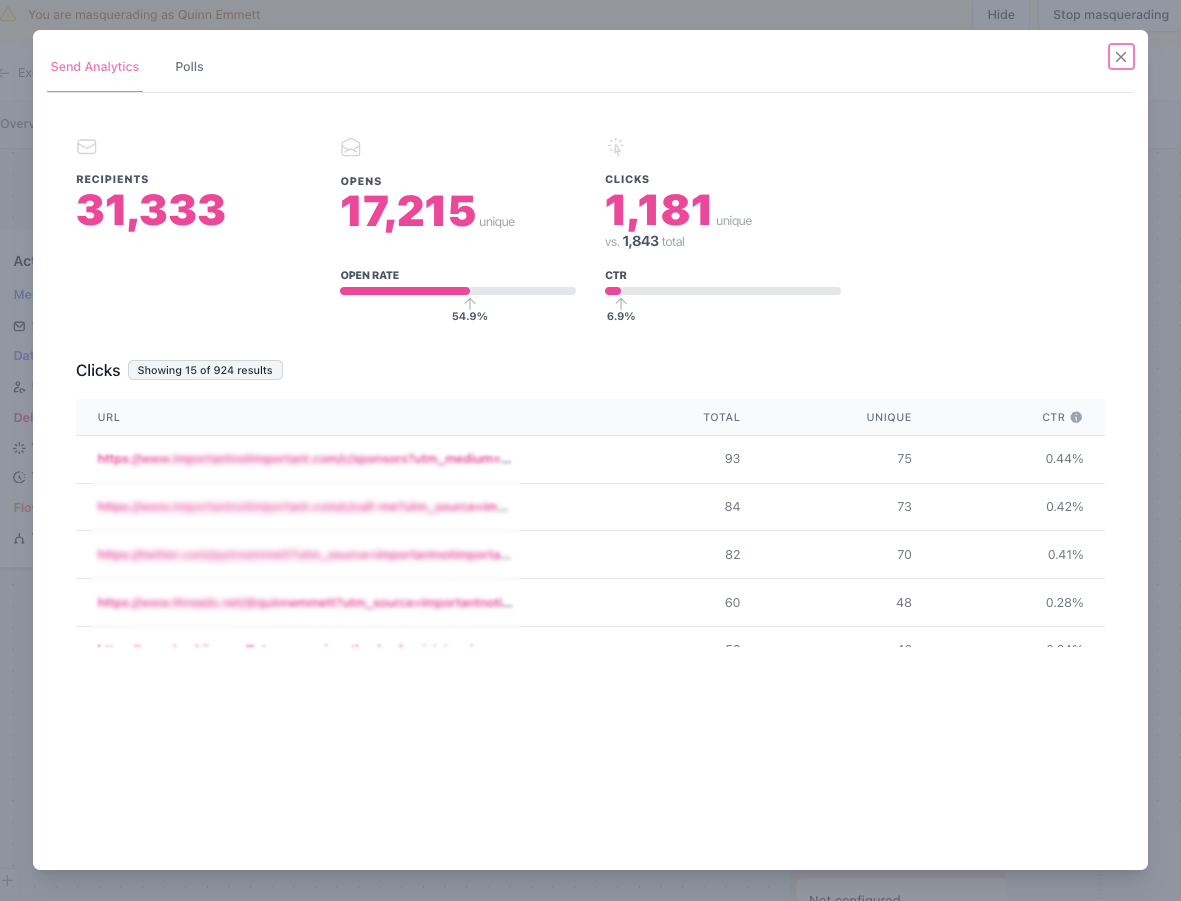Click the Showing 15 of 924 results badge
The height and width of the screenshot is (901, 1181).
[x=205, y=370]
